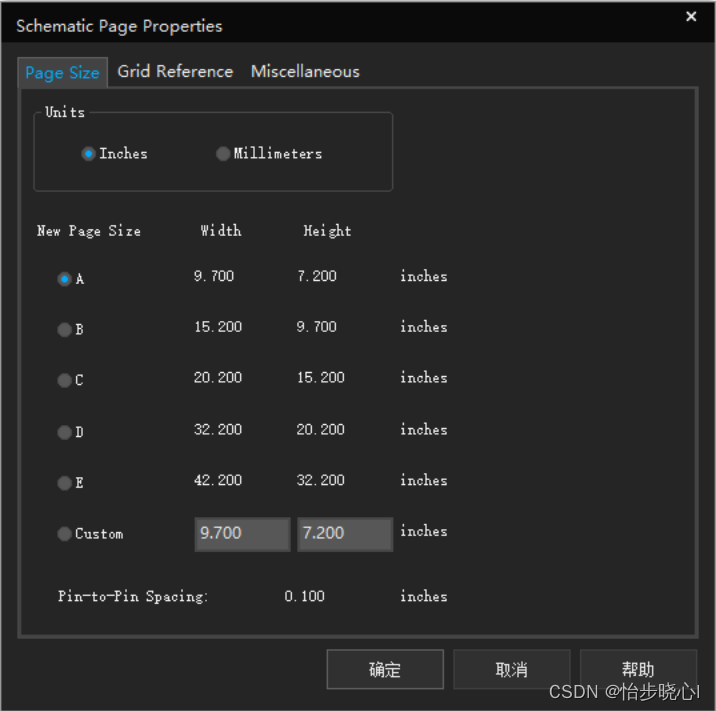The width and height of the screenshot is (716, 711).
Task: Enable the Custom page size option
Action: click(65, 534)
